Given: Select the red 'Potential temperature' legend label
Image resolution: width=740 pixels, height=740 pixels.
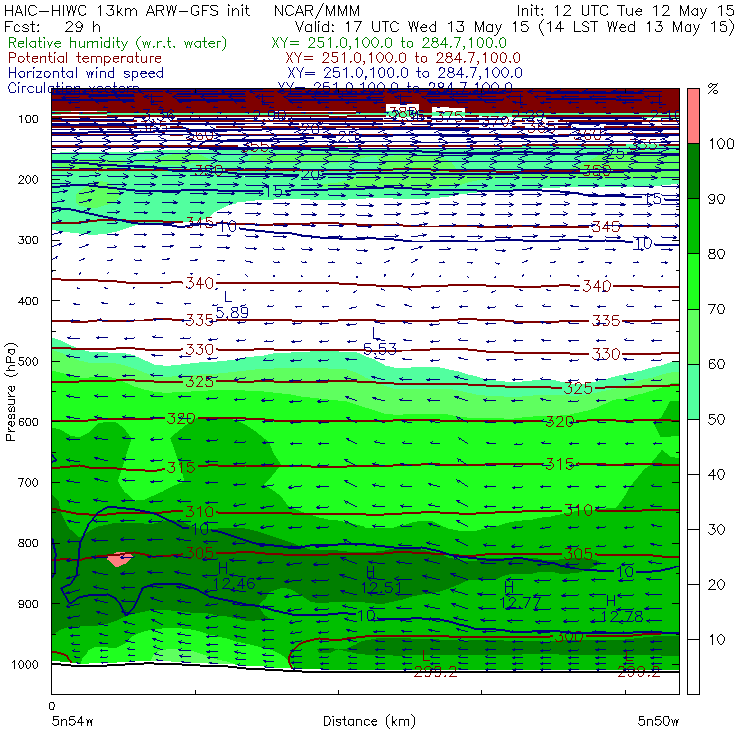Looking at the screenshot, I should coord(85,58).
